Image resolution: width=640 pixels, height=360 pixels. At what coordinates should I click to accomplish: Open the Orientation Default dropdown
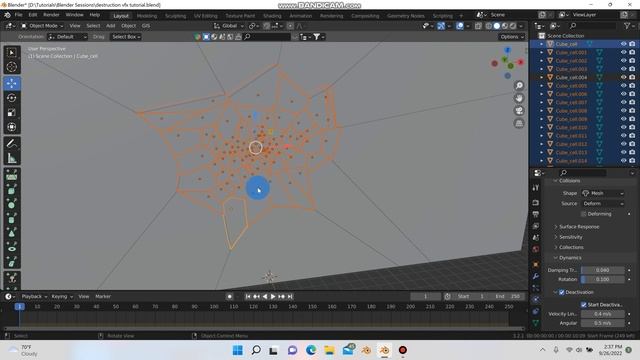coord(68,37)
